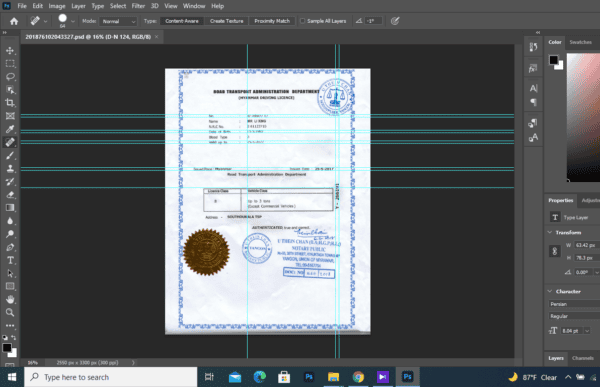Open the font size dropdown arrow

coord(587,331)
